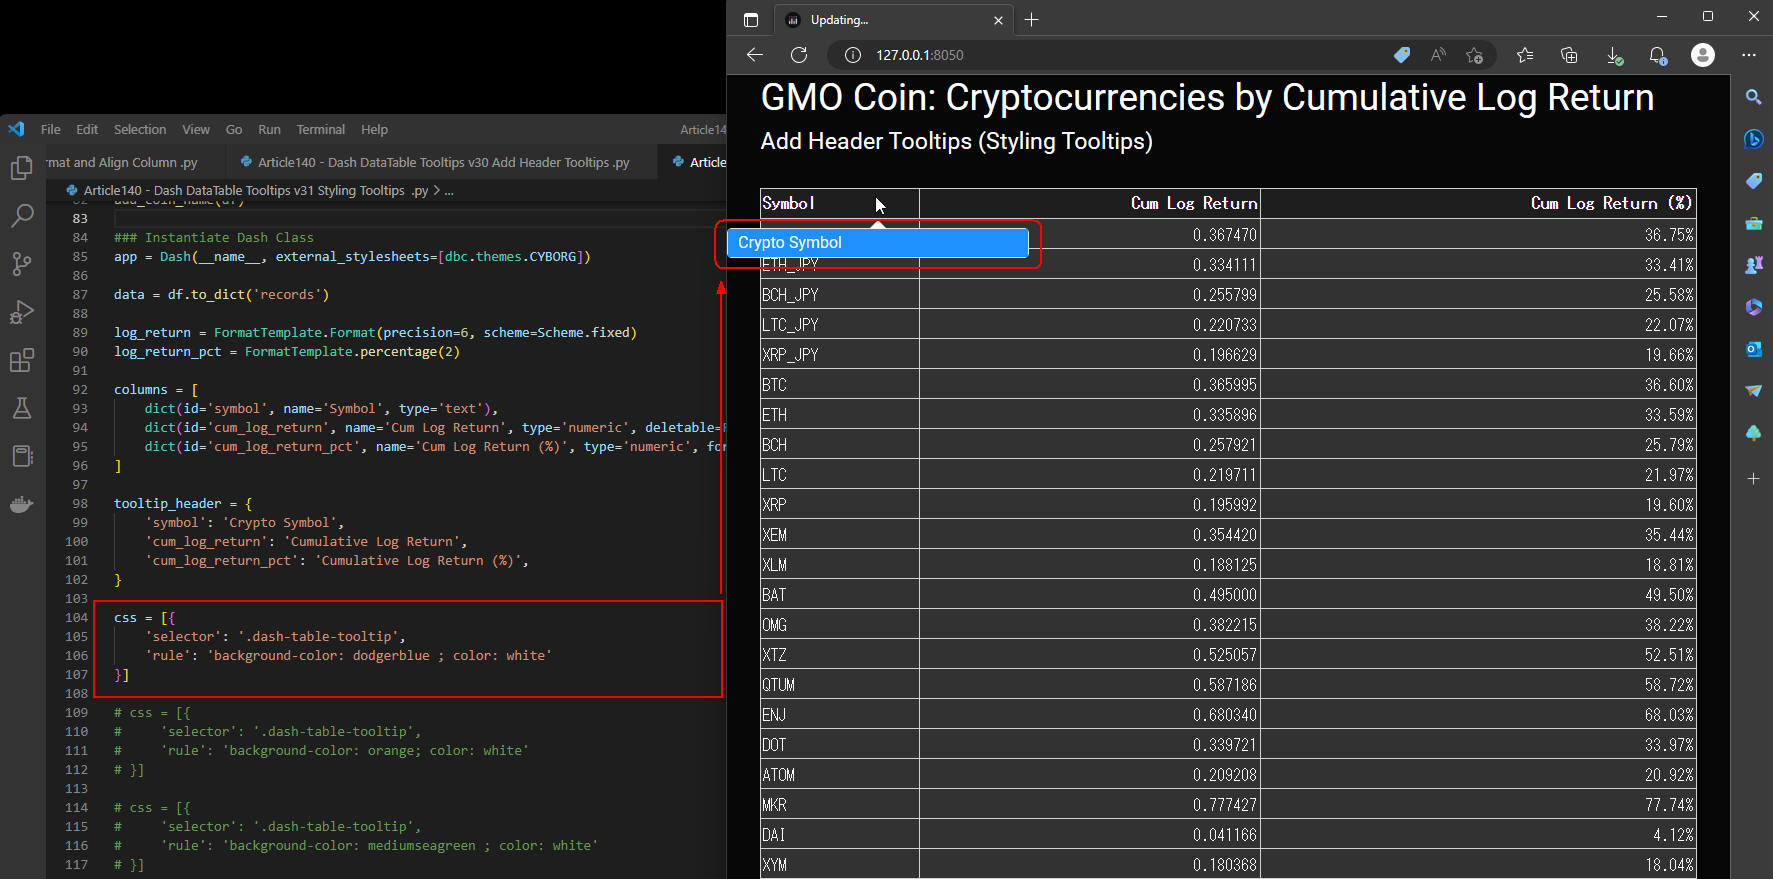Open Testing flask icon in activity bar
The width and height of the screenshot is (1773, 879).
point(21,408)
